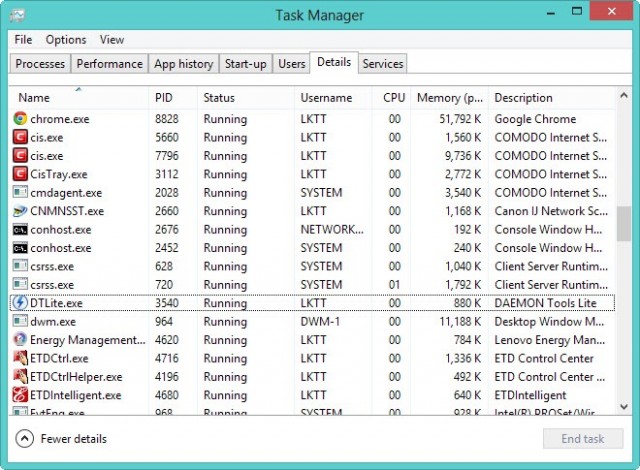The height and width of the screenshot is (470, 640).
Task: Open the File menu
Action: [x=23, y=40]
